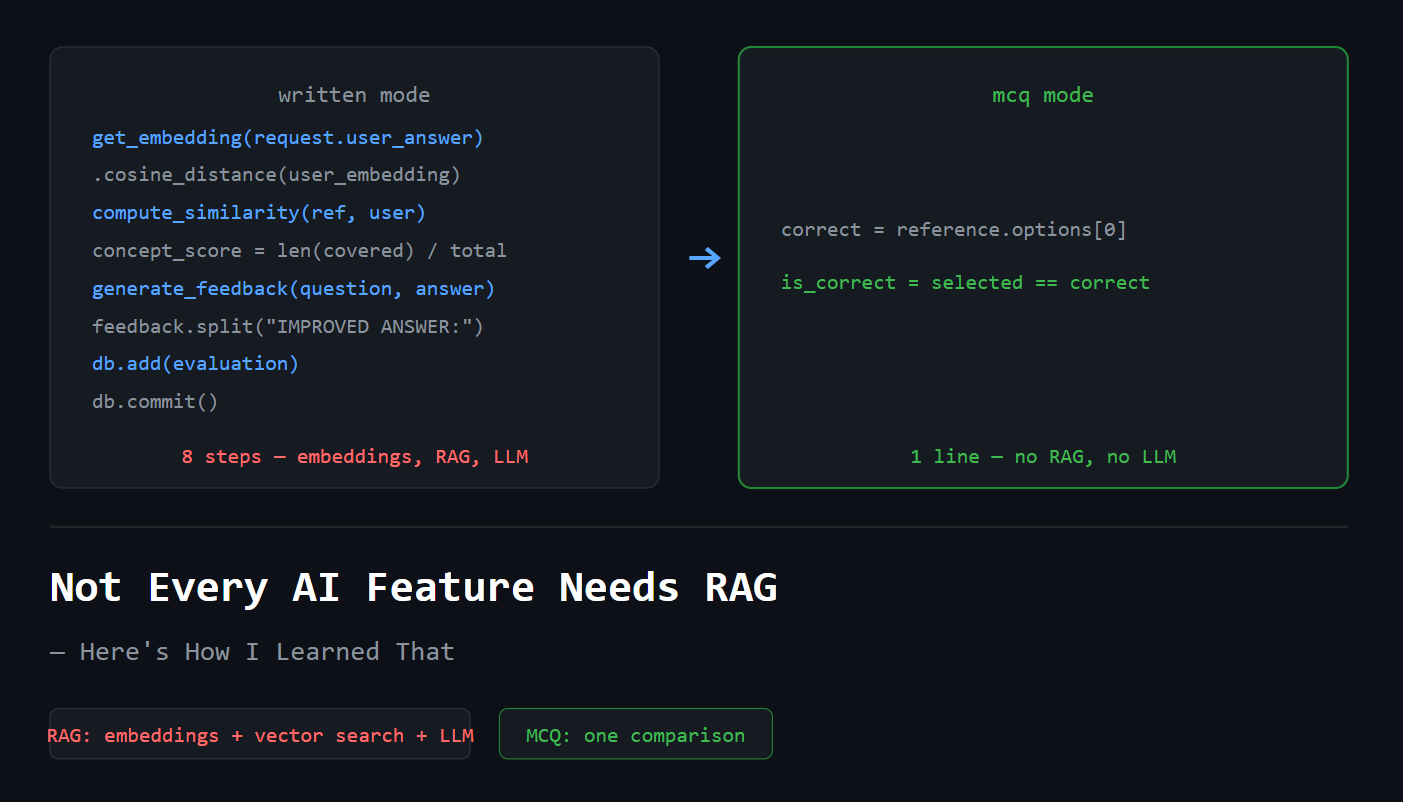Viewport: 1403px width, 802px height.
Task: Select the compute_similarity(ref, user) line
Action: tap(259, 213)
